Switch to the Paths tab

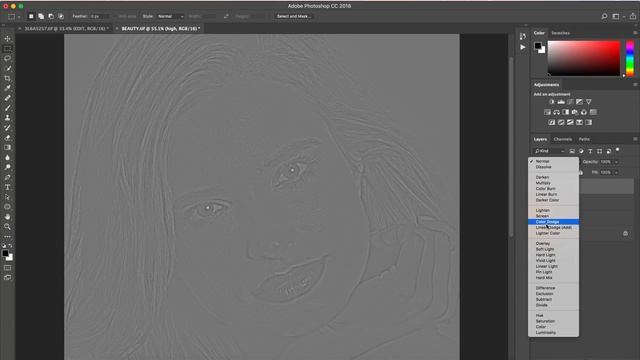pyautogui.click(x=584, y=139)
